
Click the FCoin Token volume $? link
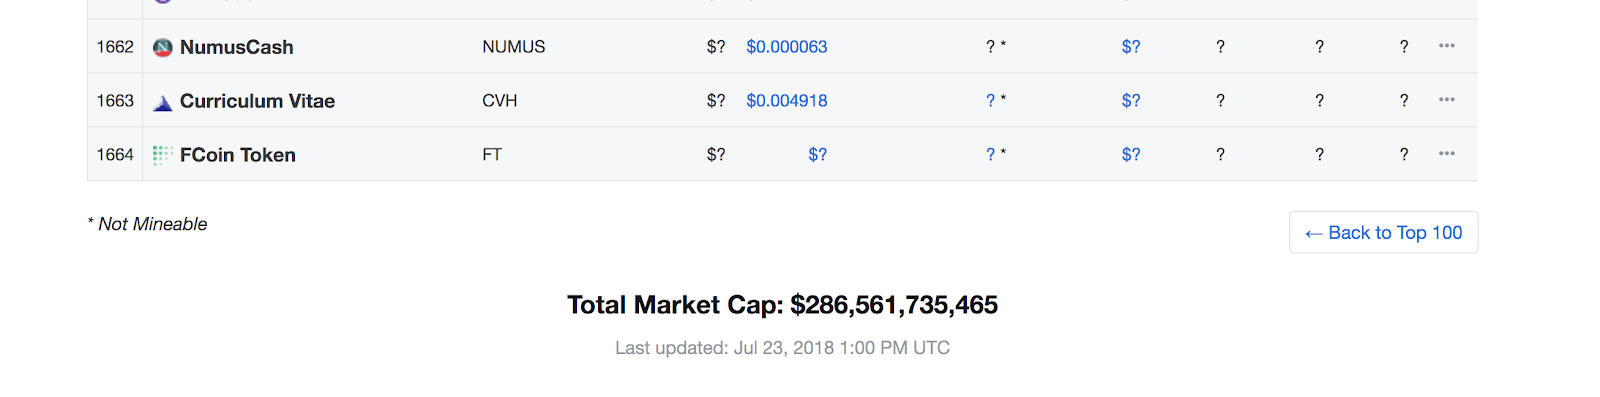click(x=1131, y=155)
